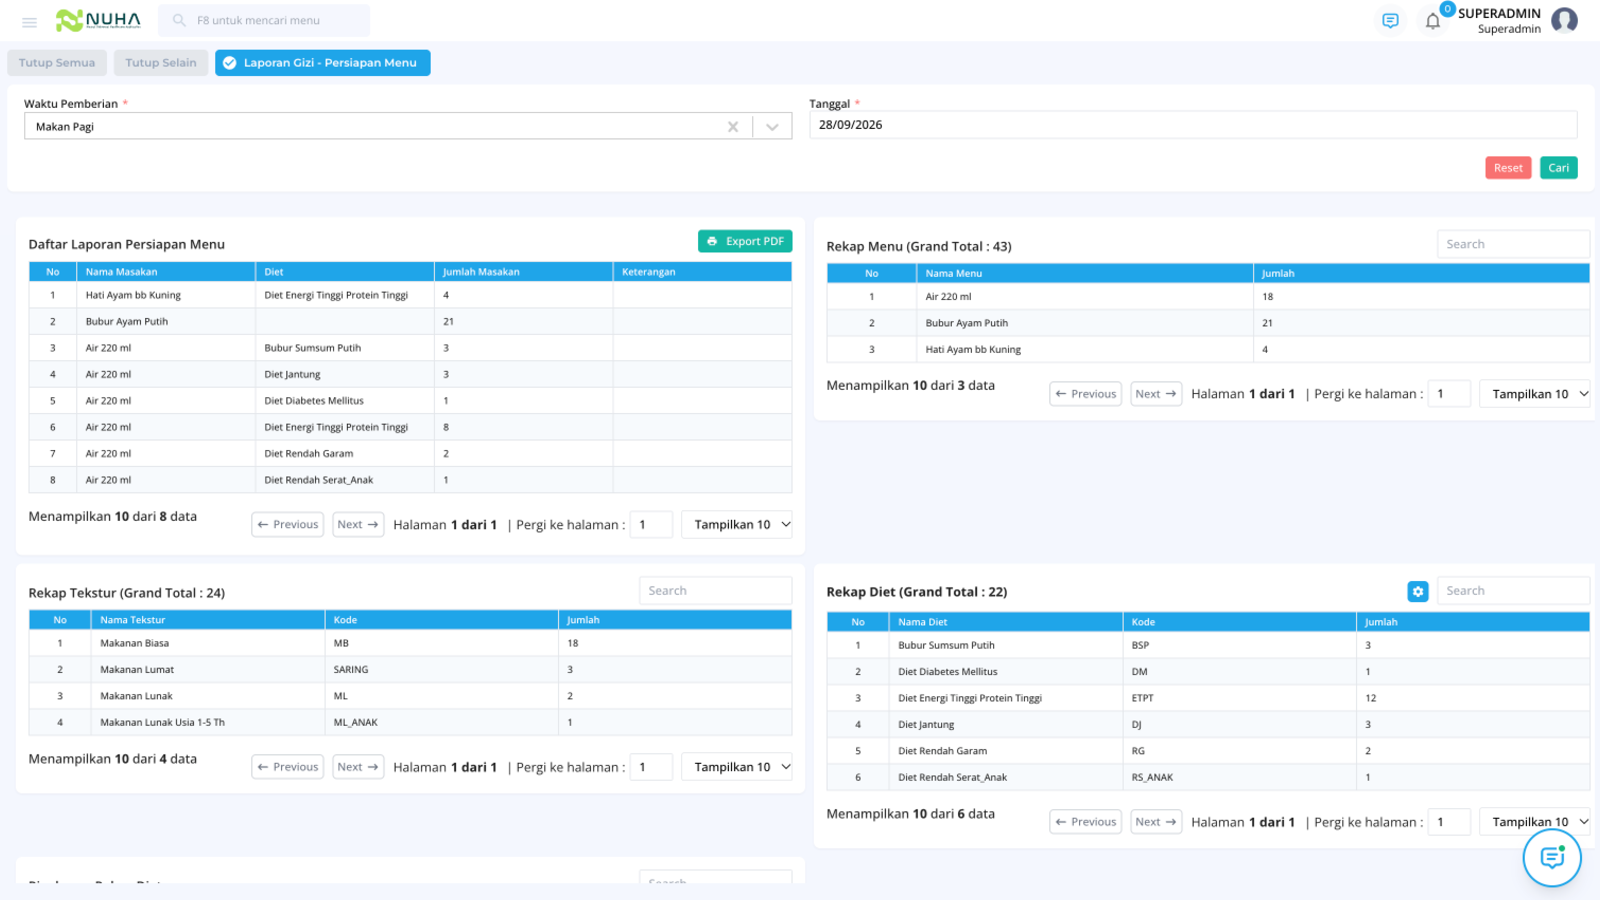This screenshot has height=900, width=1600.
Task: Select Diet Jantung row in Rekap Diet
Action: [1208, 725]
